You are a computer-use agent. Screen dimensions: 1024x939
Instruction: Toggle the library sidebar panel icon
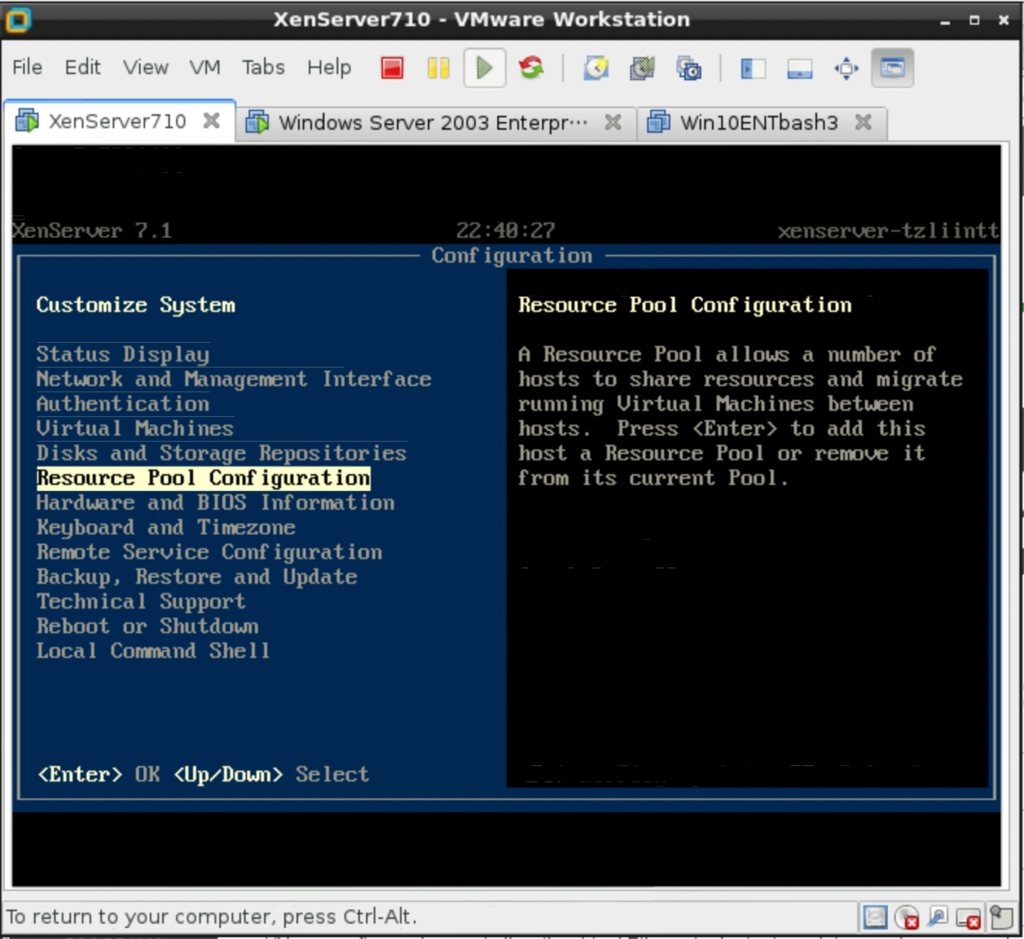click(x=753, y=68)
